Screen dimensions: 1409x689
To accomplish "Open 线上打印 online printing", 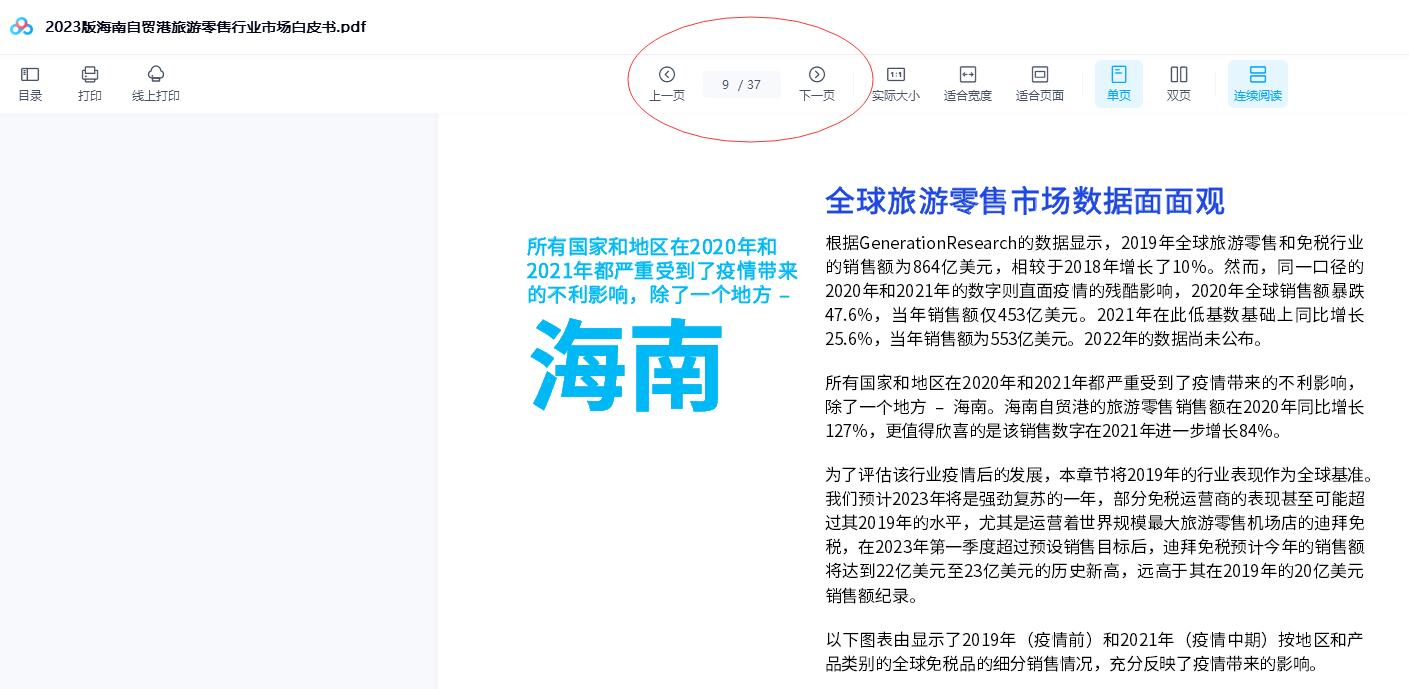I will pyautogui.click(x=155, y=83).
